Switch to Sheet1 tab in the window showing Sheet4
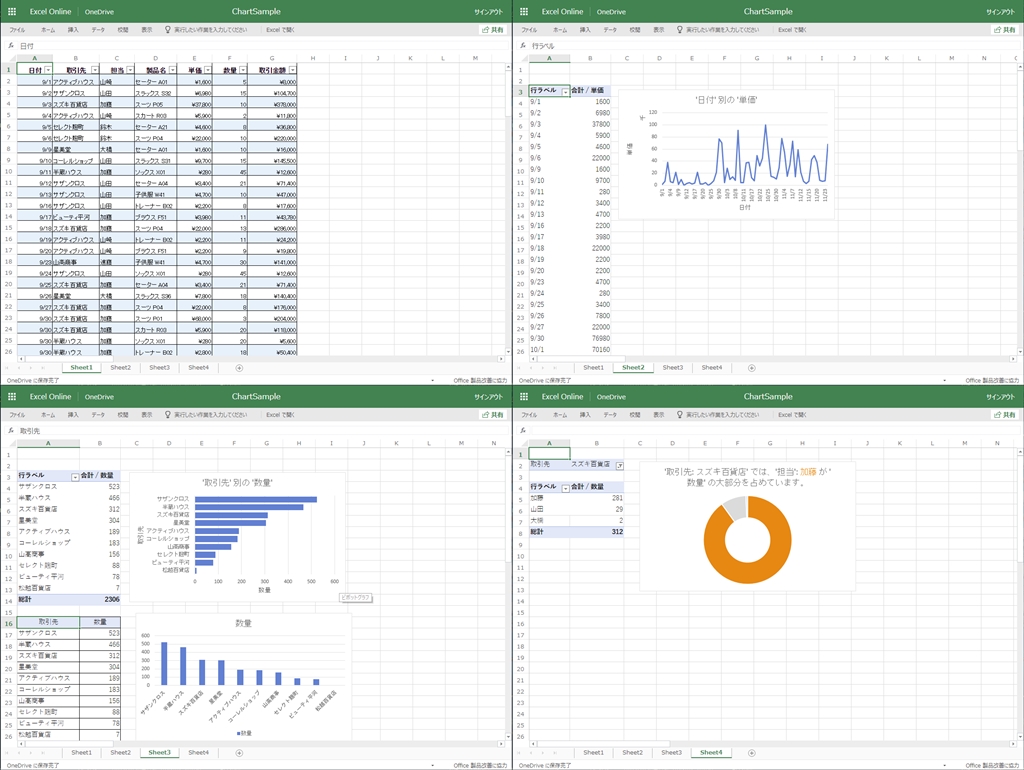Screen dimensions: 1024x770 tap(594, 752)
